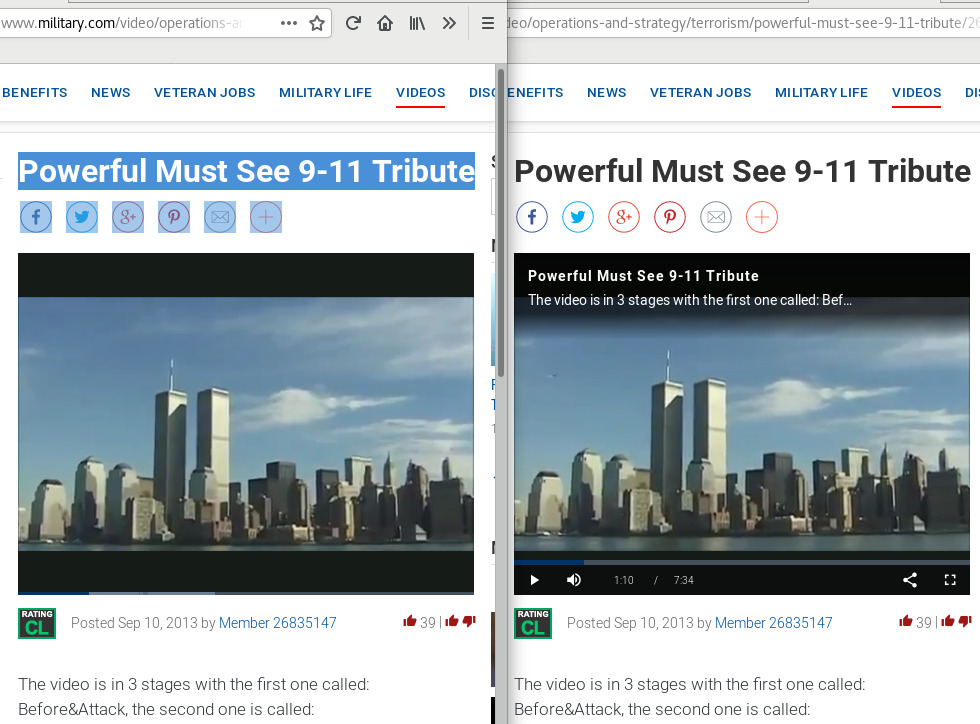Share on Twitter in right window

pyautogui.click(x=578, y=217)
